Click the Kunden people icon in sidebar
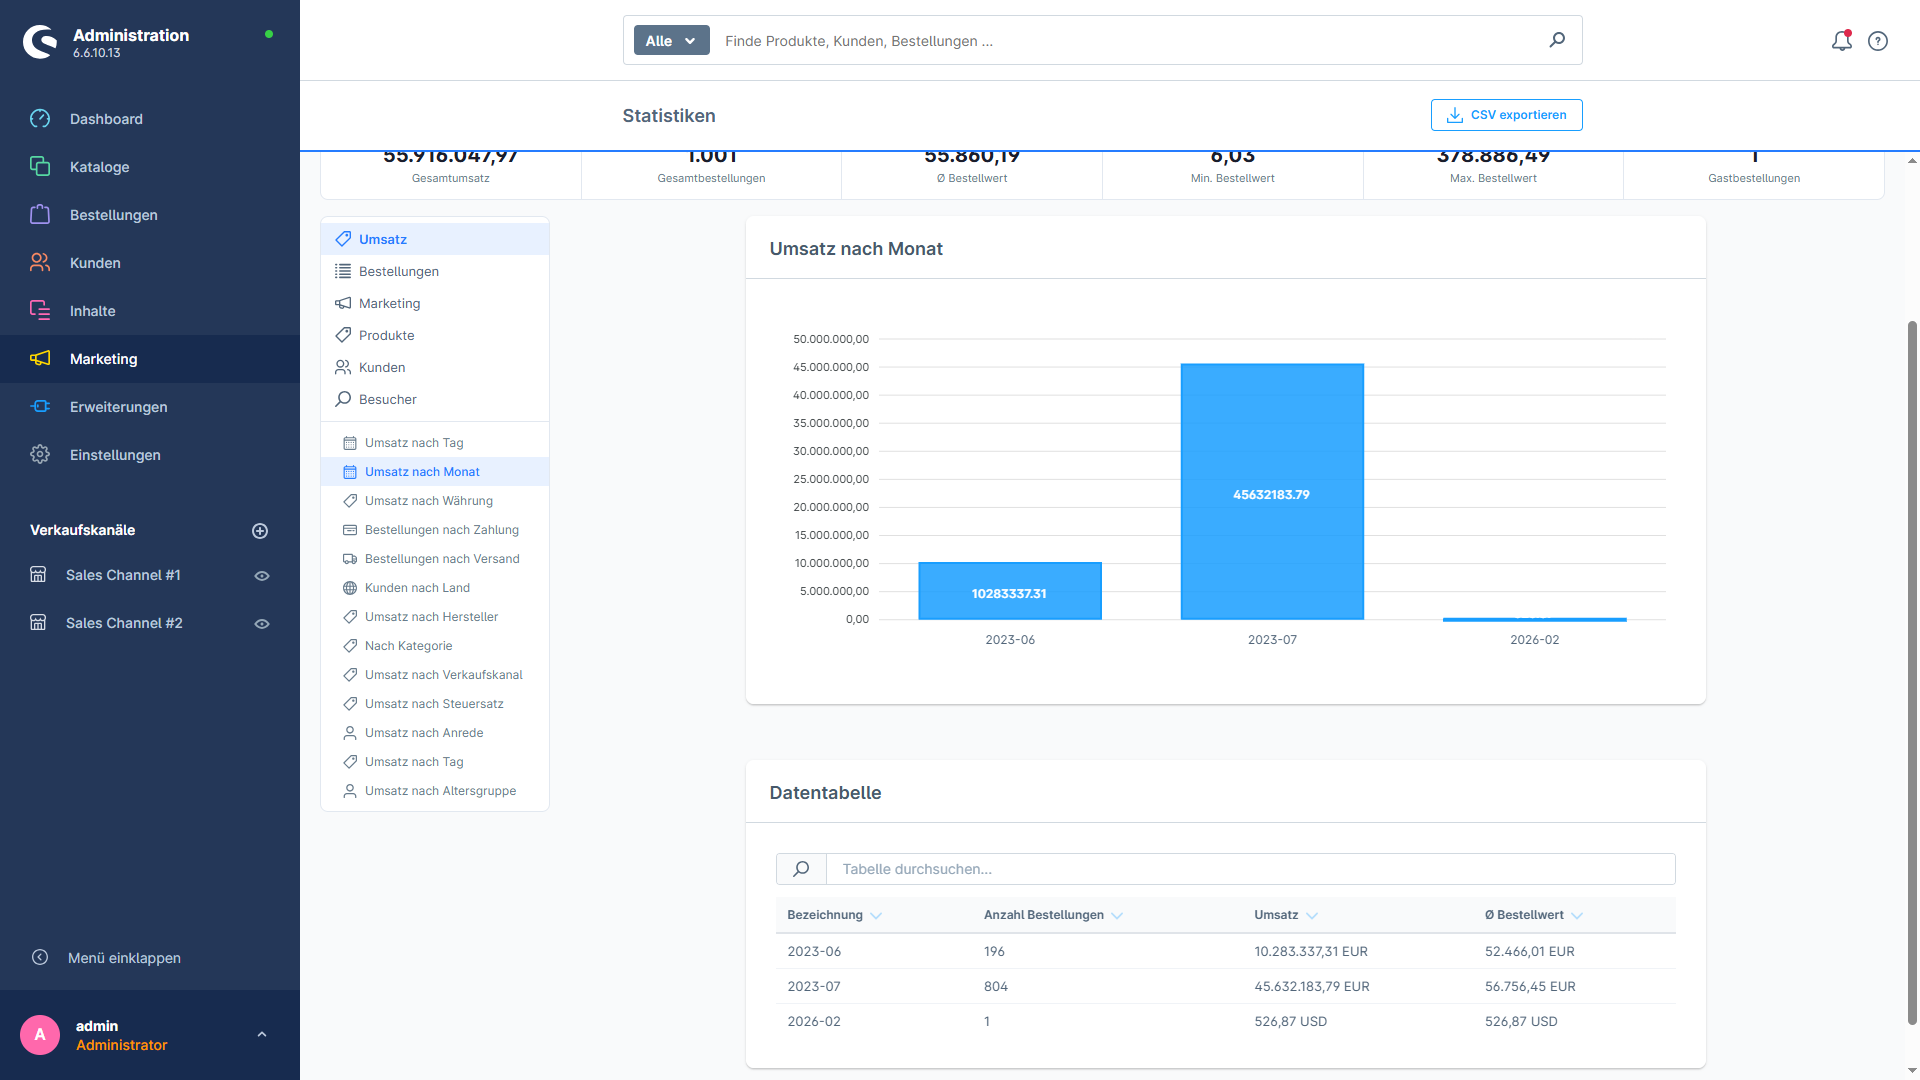 click(x=40, y=262)
